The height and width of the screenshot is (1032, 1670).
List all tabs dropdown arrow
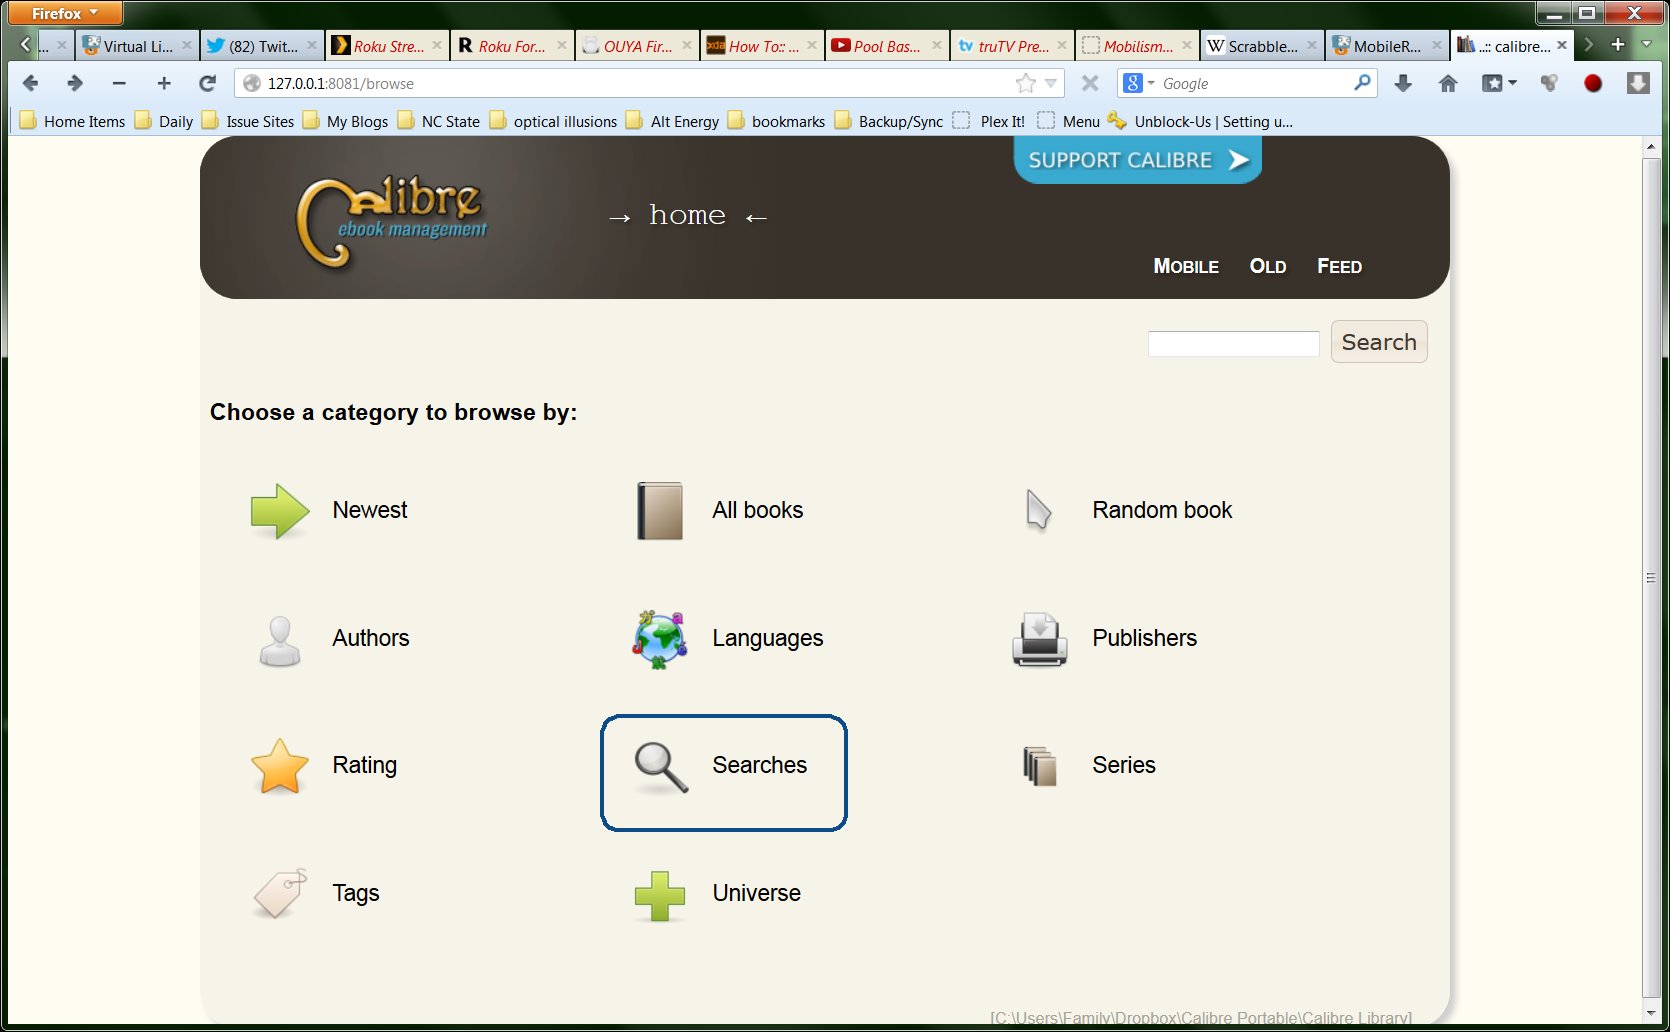tap(1646, 45)
